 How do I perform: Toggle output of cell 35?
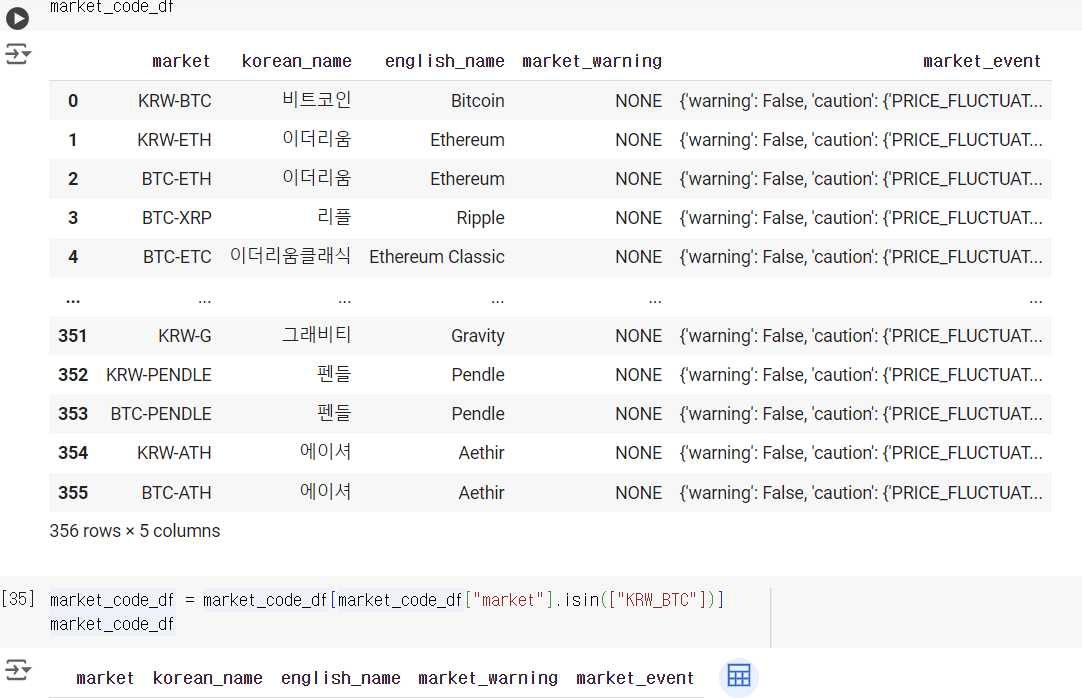coord(18,670)
